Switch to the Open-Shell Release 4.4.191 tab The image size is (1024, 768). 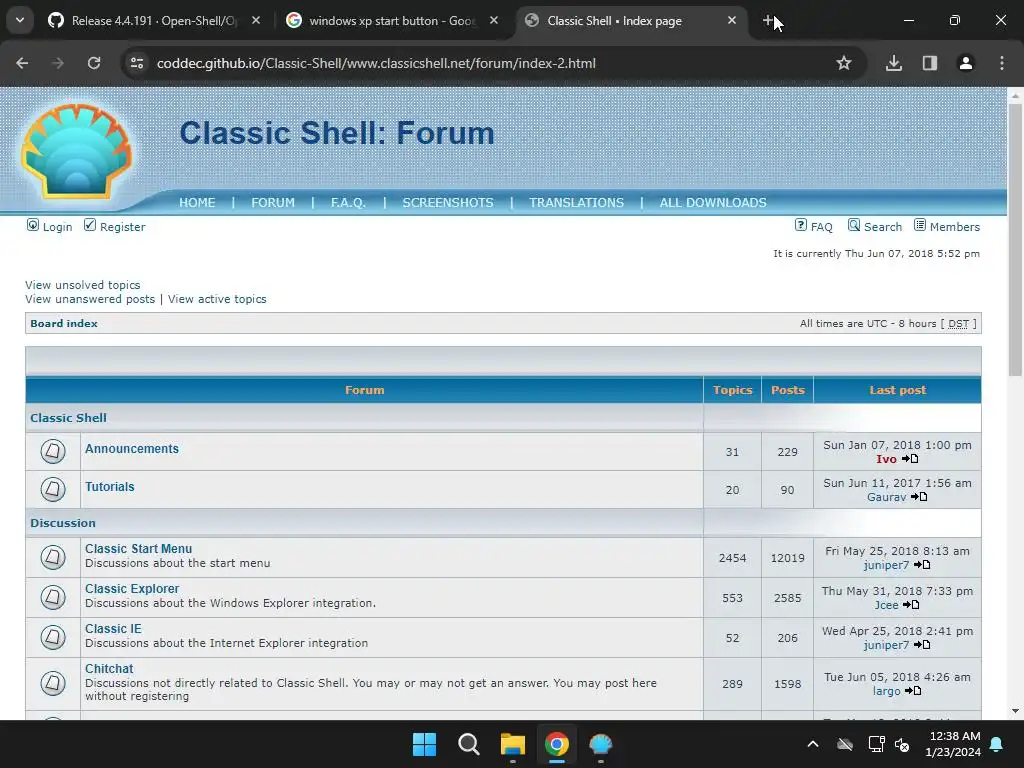coord(153,21)
